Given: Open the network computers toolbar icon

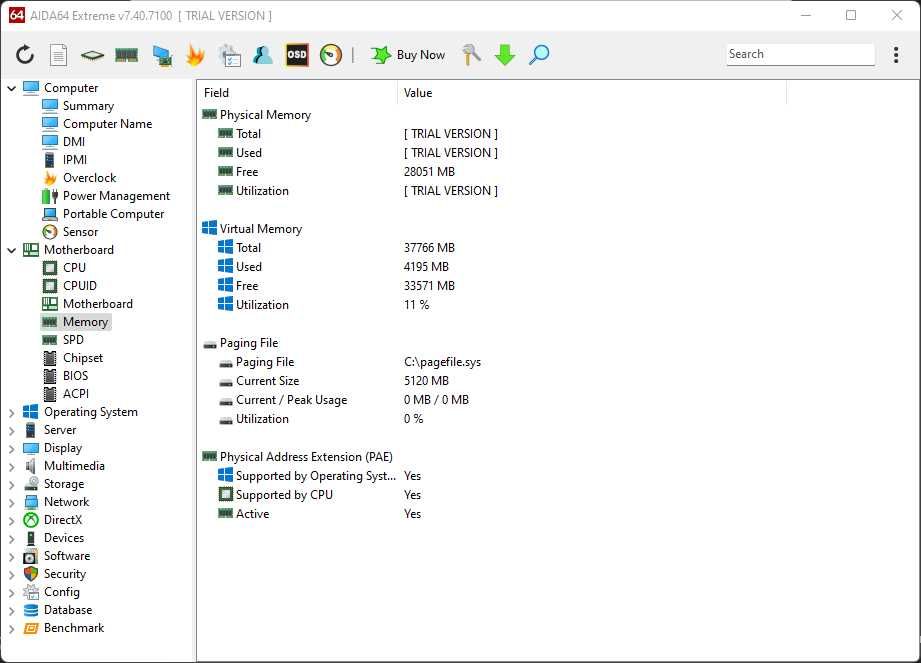Looking at the screenshot, I should tap(162, 55).
